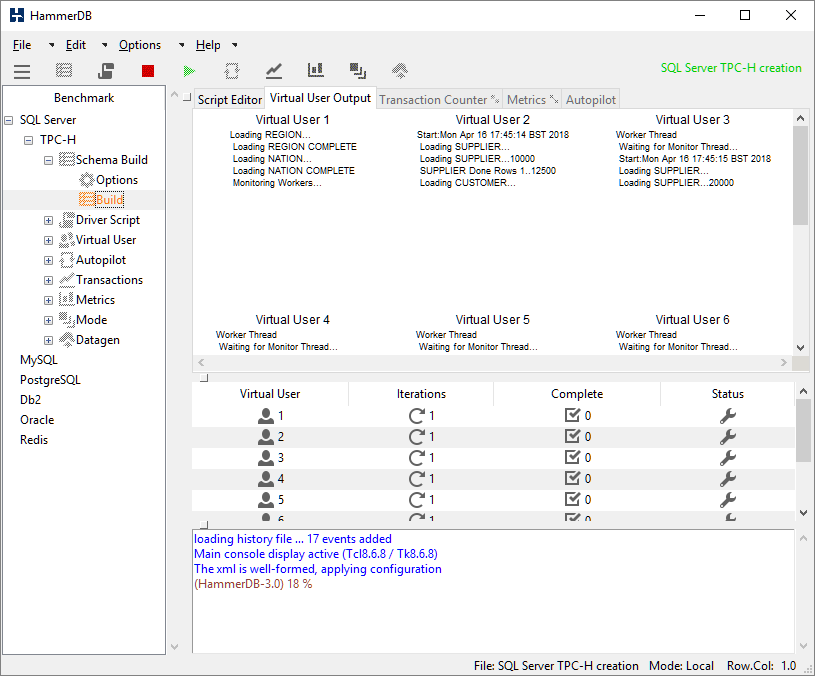The image size is (815, 676).
Task: Run virtual users with the green play icon
Action: point(189,71)
